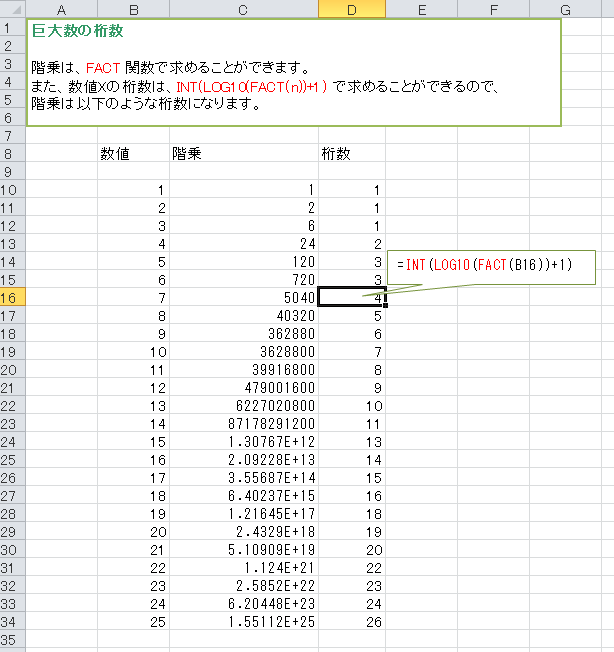Select the column G header
The image size is (614, 652).
pos(565,9)
